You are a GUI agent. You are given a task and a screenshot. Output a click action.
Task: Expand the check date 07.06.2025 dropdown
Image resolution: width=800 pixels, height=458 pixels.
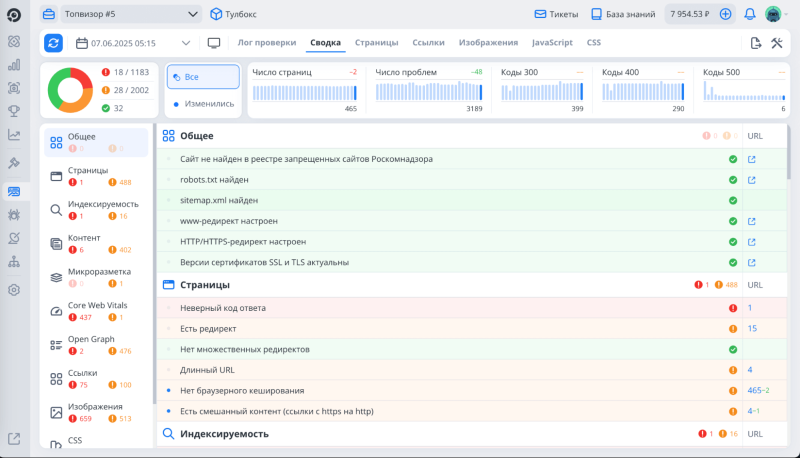(x=186, y=43)
